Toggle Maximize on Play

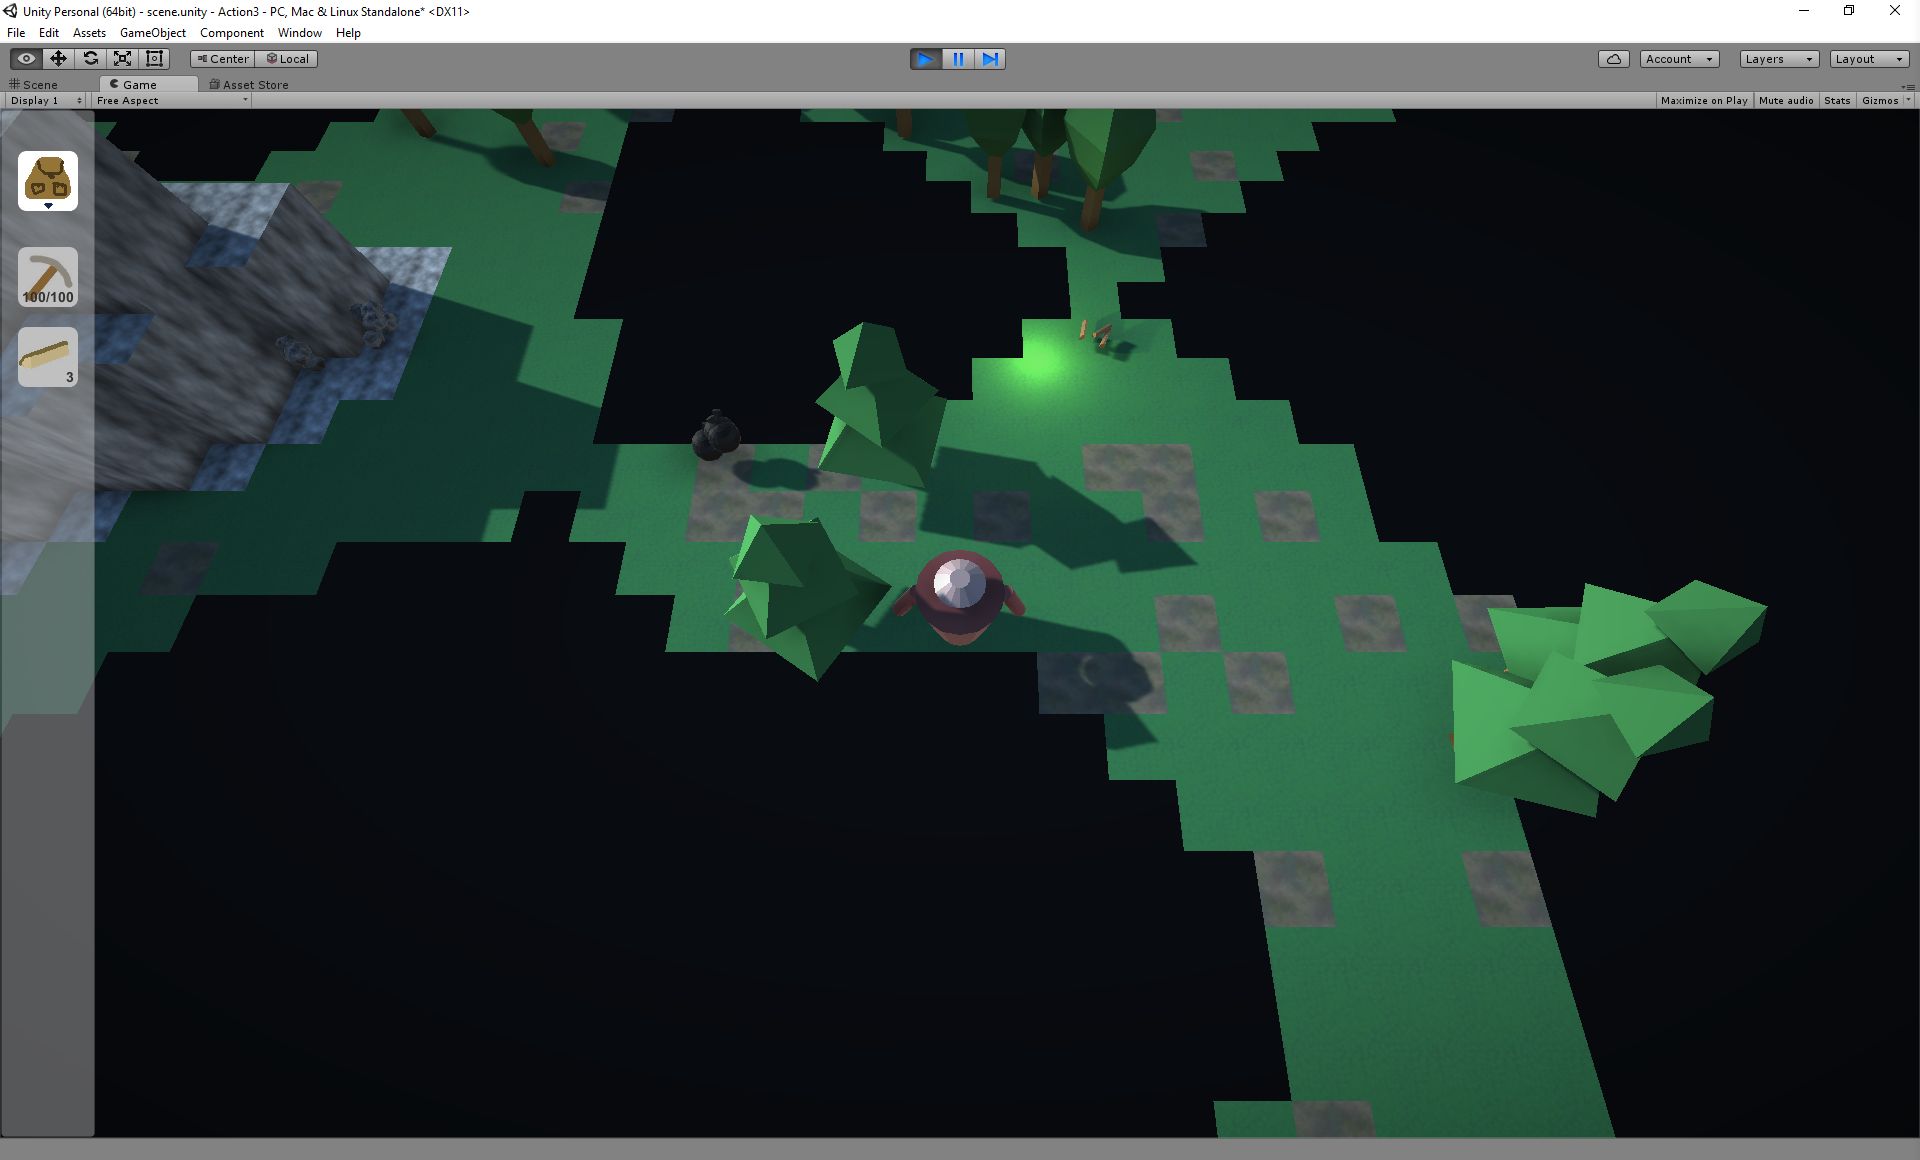[x=1703, y=100]
